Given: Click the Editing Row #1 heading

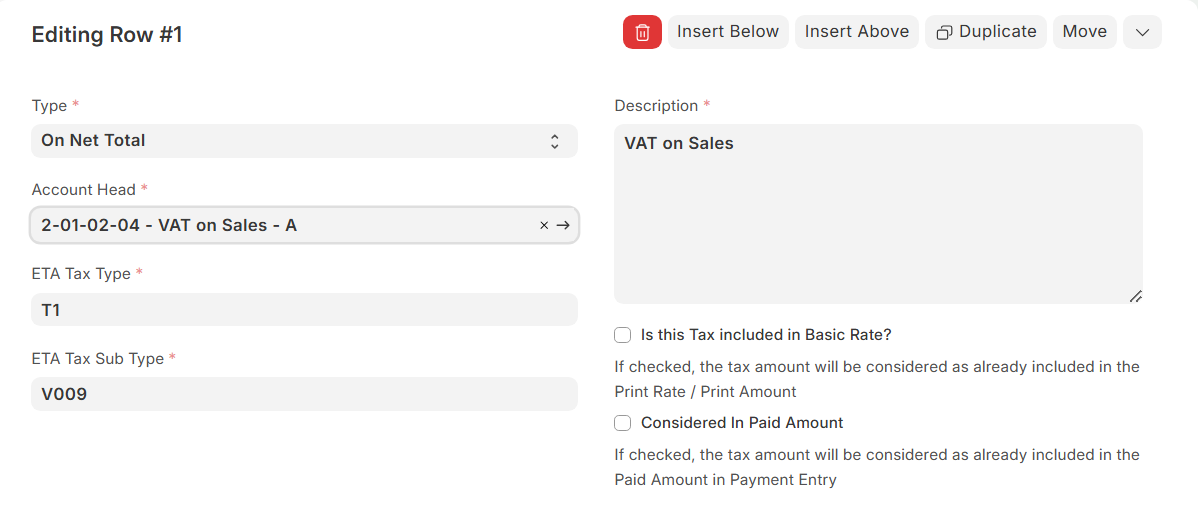Looking at the screenshot, I should [x=107, y=34].
